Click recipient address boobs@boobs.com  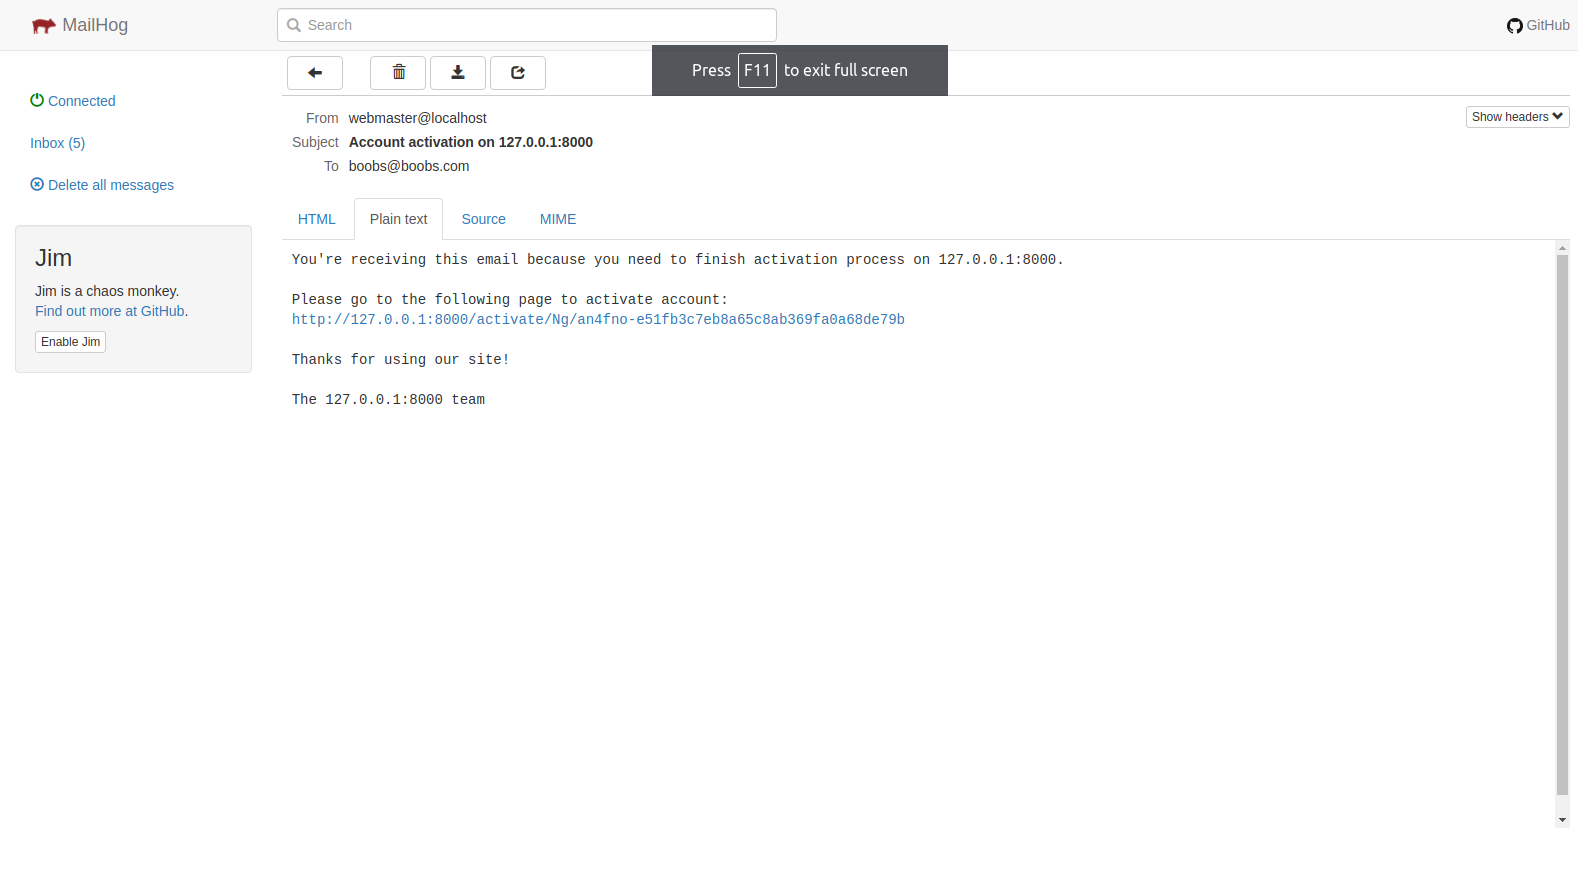[x=409, y=166]
